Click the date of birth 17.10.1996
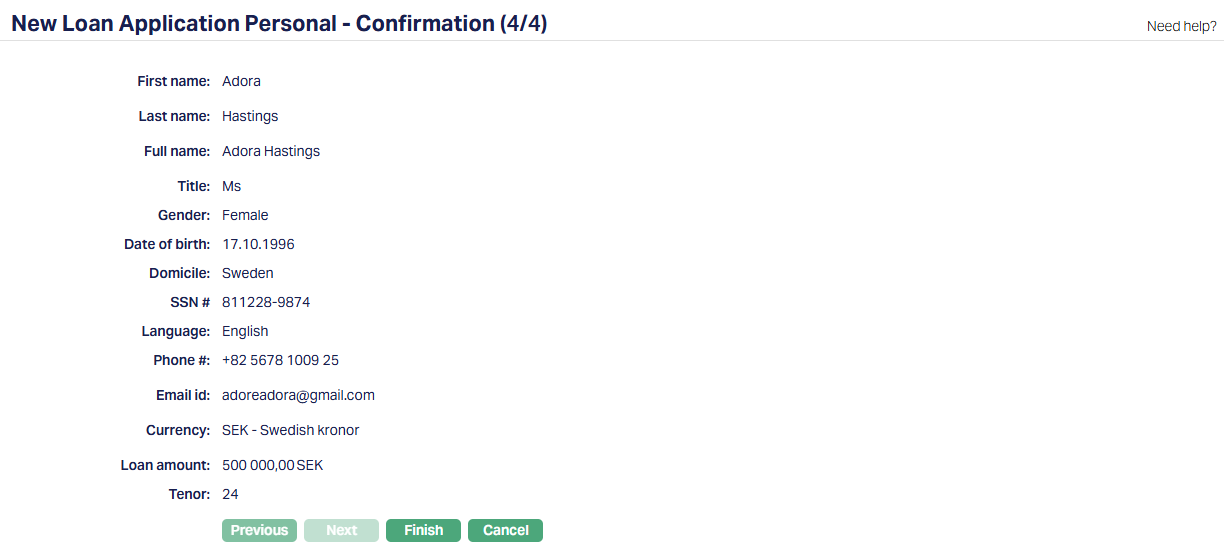Image resolution: width=1224 pixels, height=556 pixels. pyautogui.click(x=258, y=244)
